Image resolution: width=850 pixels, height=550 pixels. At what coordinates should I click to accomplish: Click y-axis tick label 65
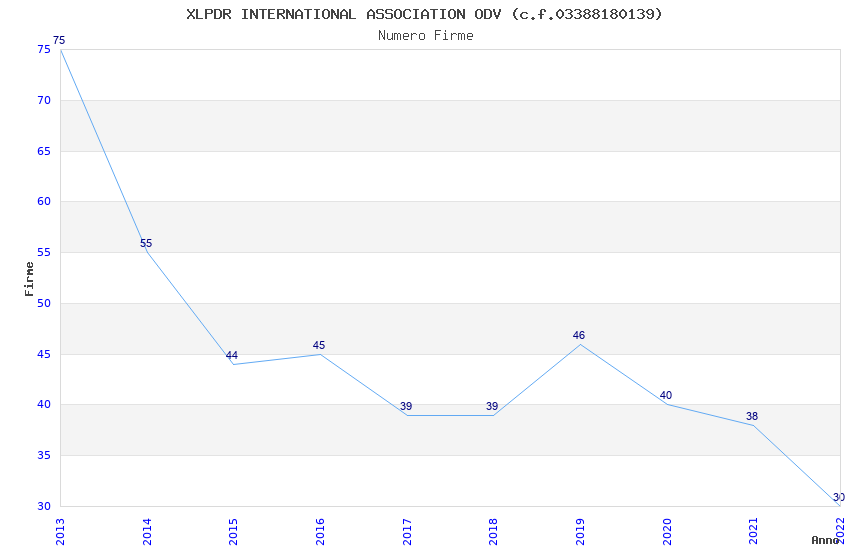click(x=44, y=151)
